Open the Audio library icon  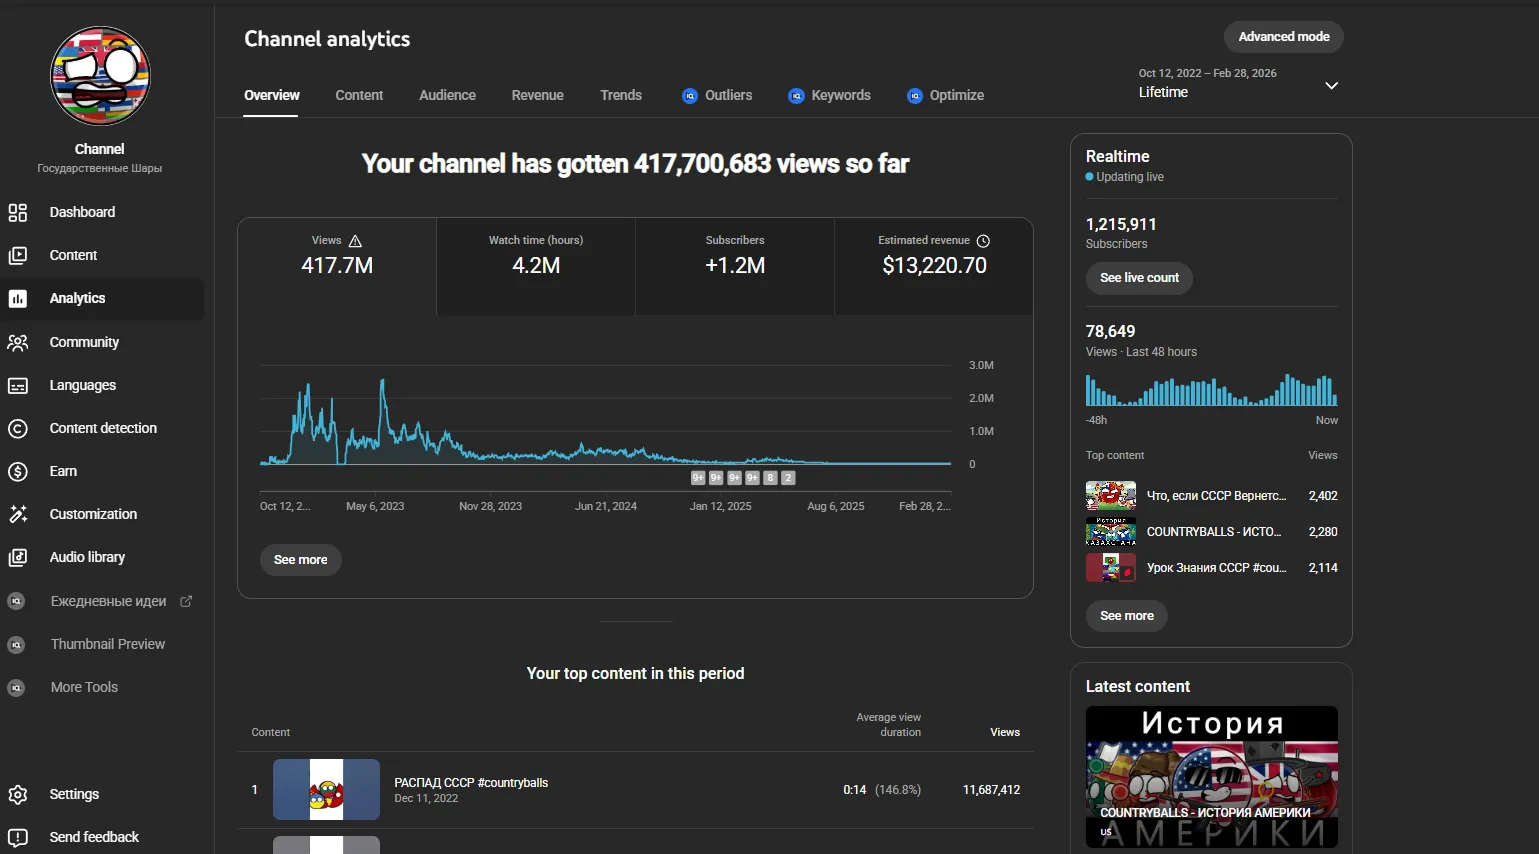point(18,557)
